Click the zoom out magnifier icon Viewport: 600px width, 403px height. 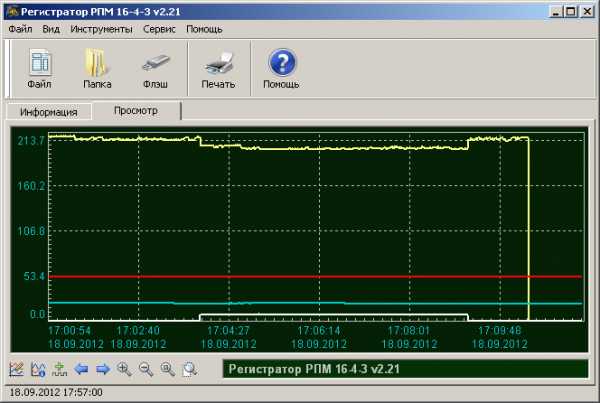pos(146,369)
